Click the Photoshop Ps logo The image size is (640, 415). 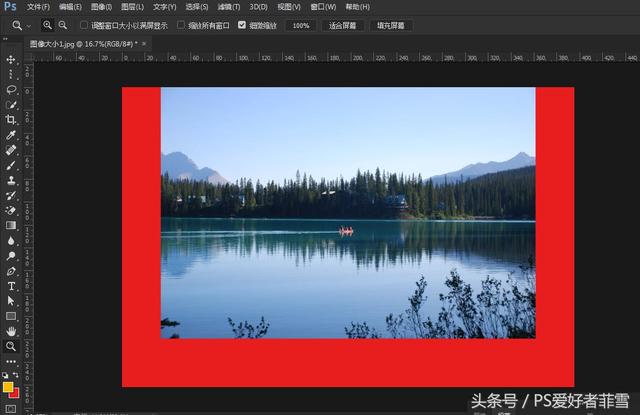(10, 7)
